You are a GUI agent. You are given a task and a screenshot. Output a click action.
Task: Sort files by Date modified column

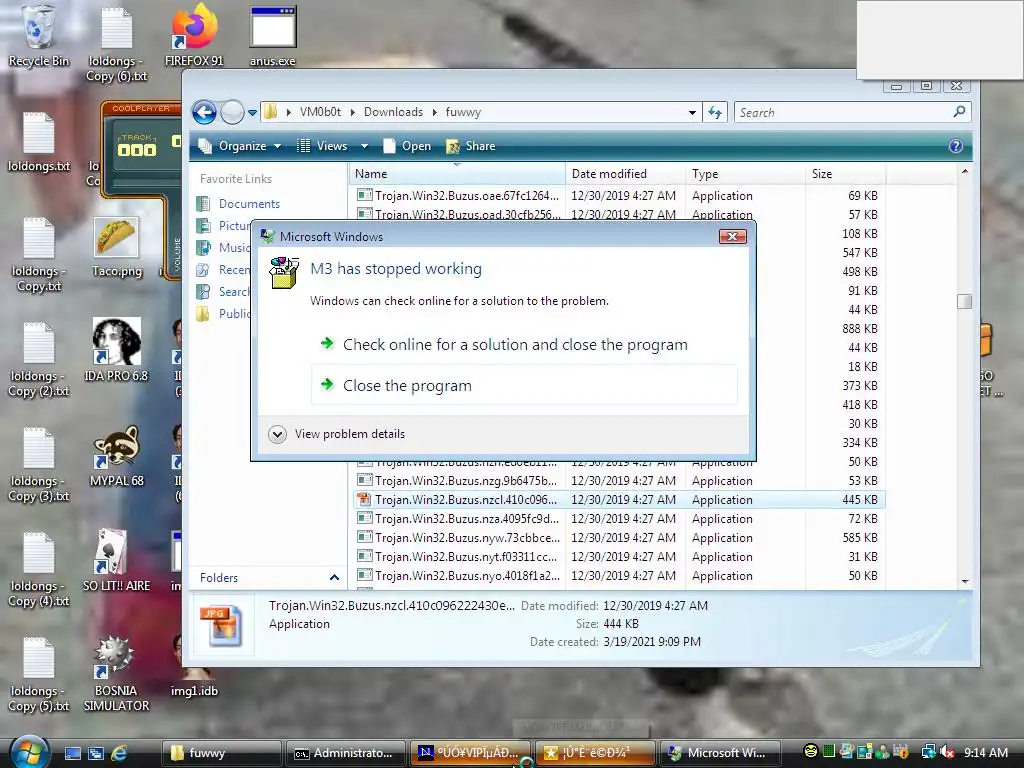(625, 174)
